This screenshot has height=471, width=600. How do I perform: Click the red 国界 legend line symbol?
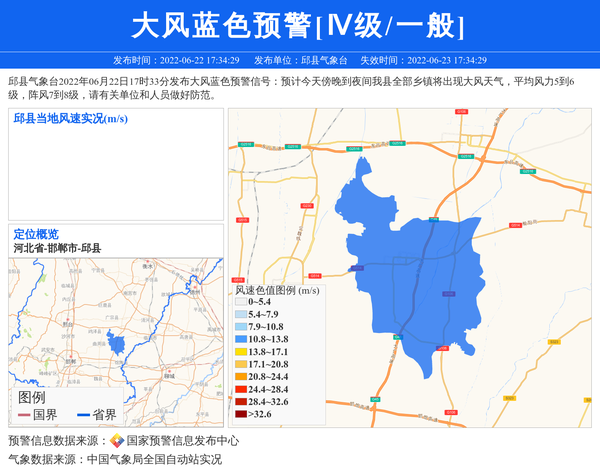point(23,415)
